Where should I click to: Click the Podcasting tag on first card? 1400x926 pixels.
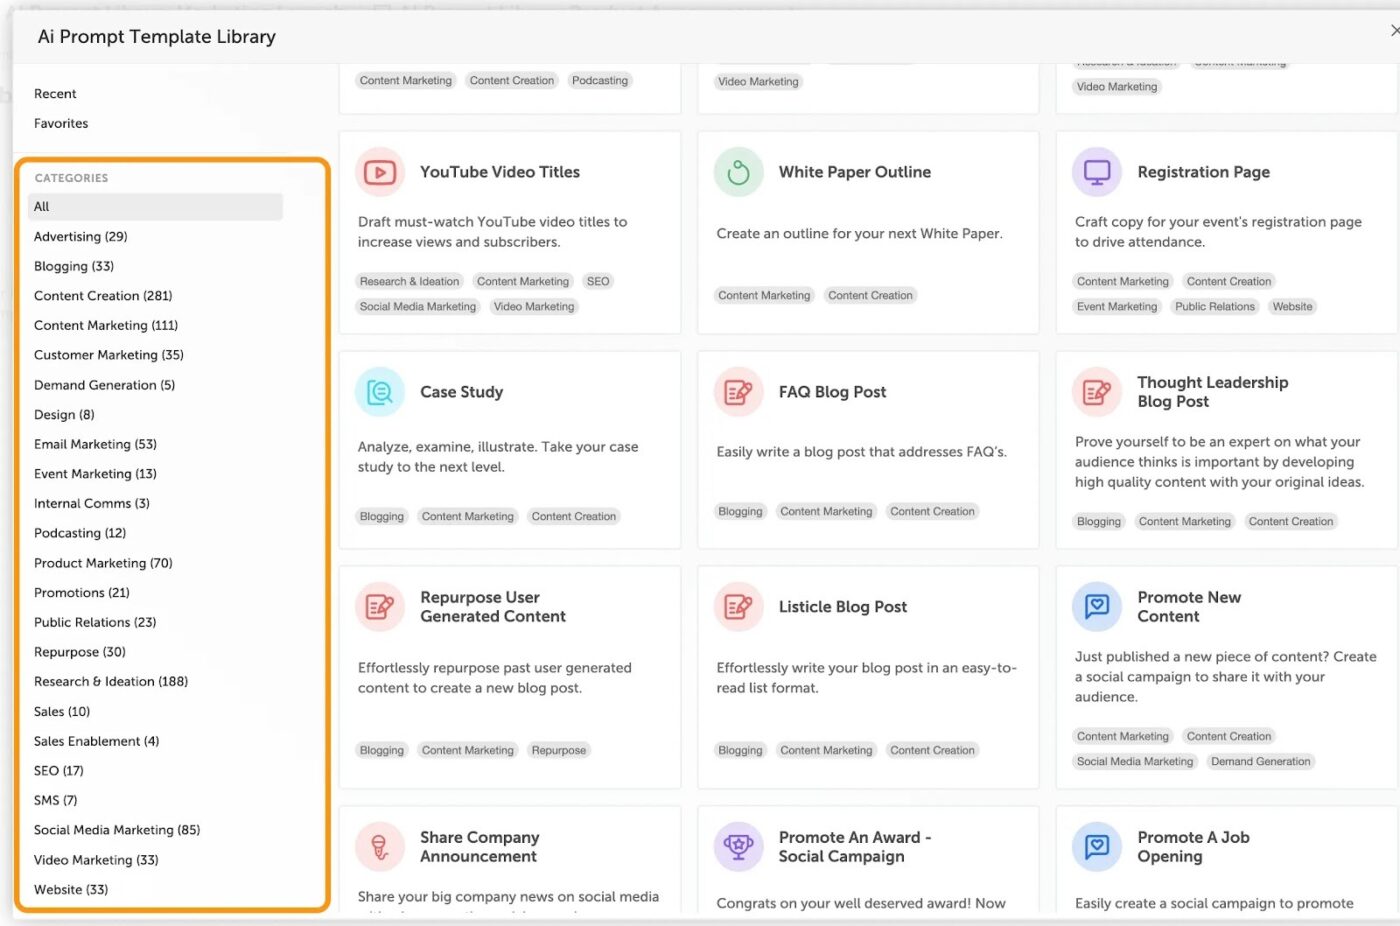pos(600,80)
